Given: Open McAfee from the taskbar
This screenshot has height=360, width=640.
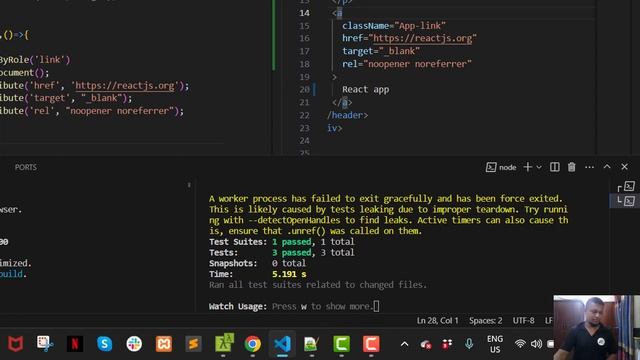Looking at the screenshot, I should click(x=16, y=344).
